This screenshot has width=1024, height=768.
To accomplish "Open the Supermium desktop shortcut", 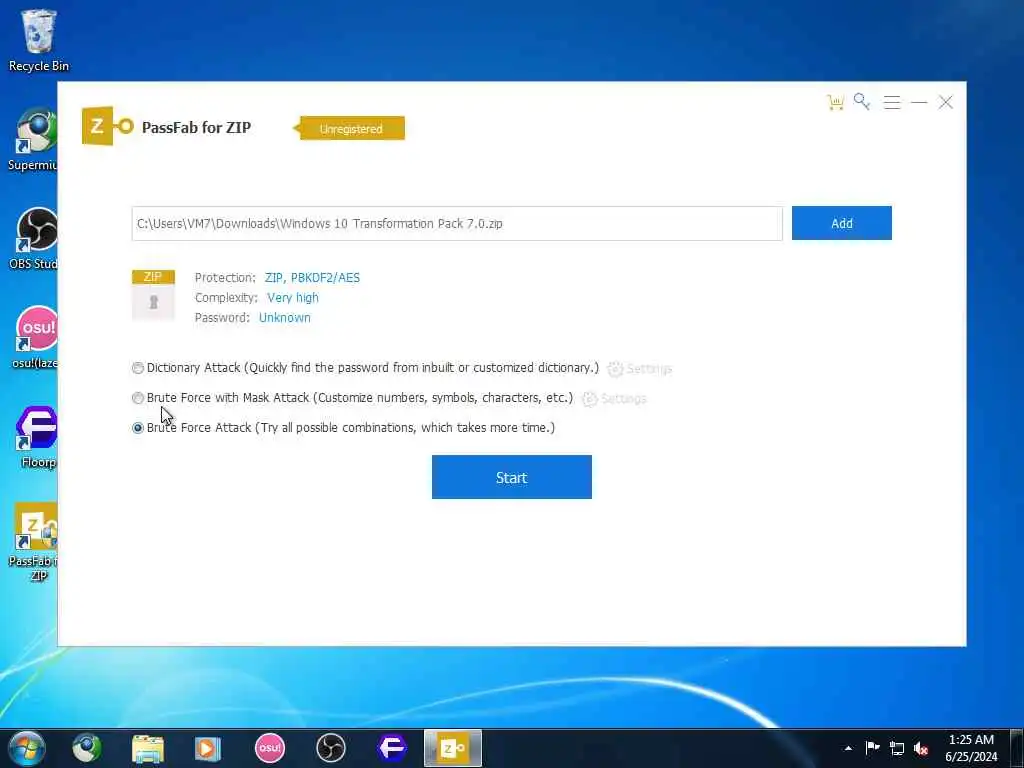I will point(33,140).
